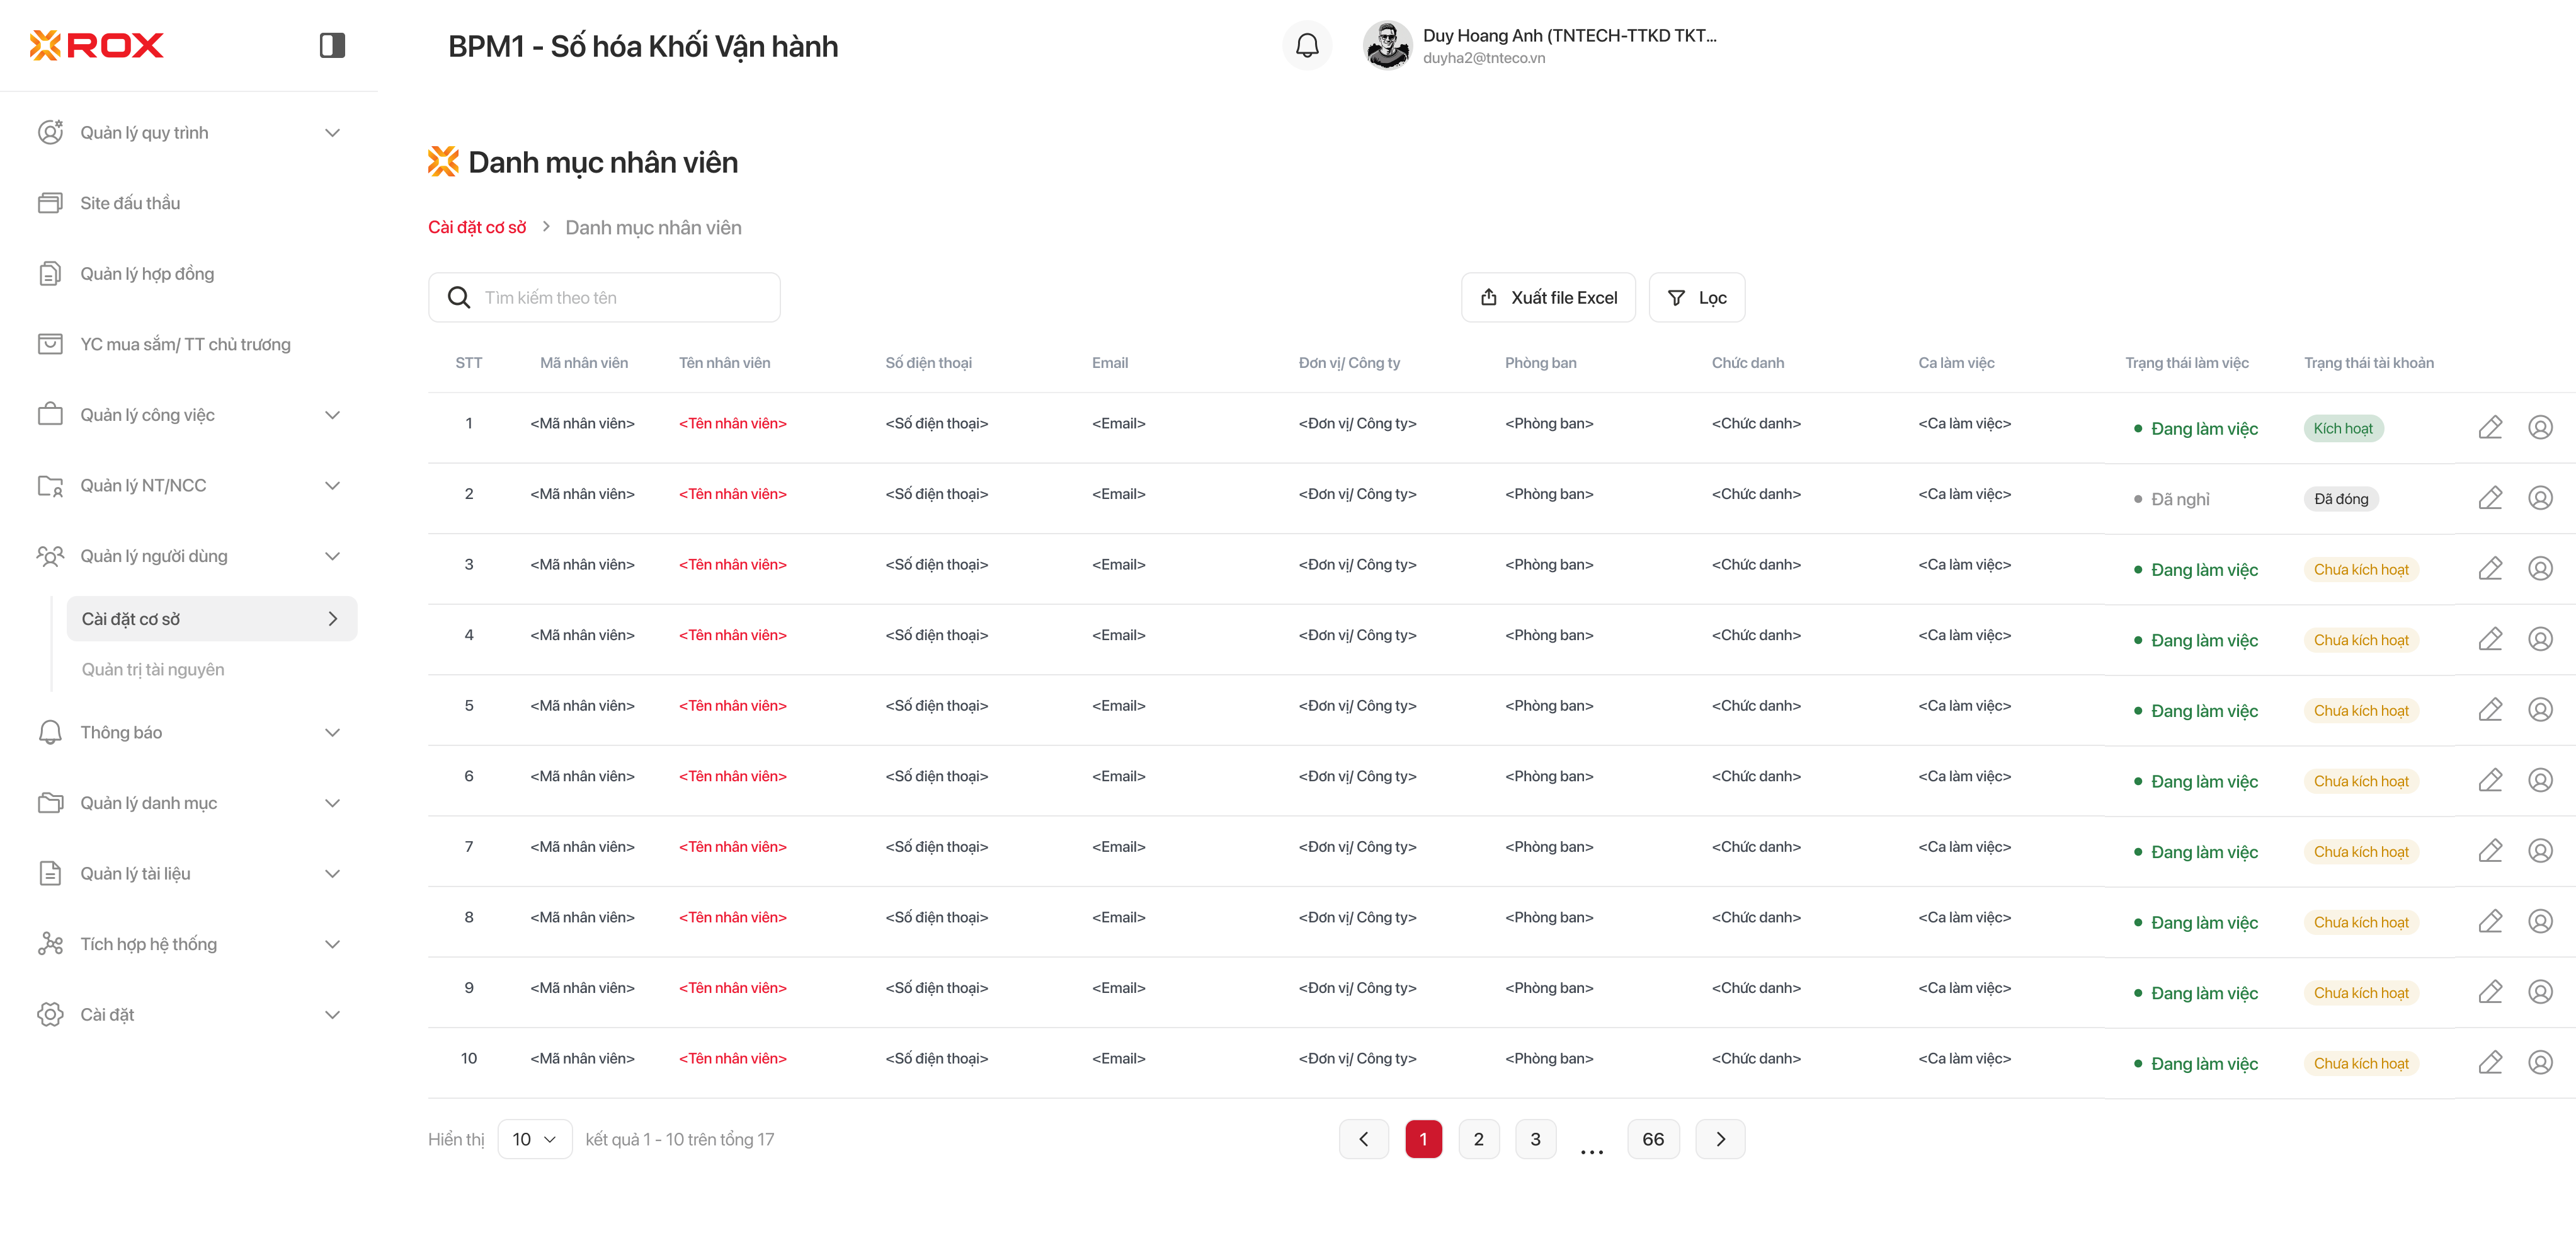Click Cài đặt cơ sở breadcrumb link
This screenshot has height=1250, width=2576.
coord(477,228)
